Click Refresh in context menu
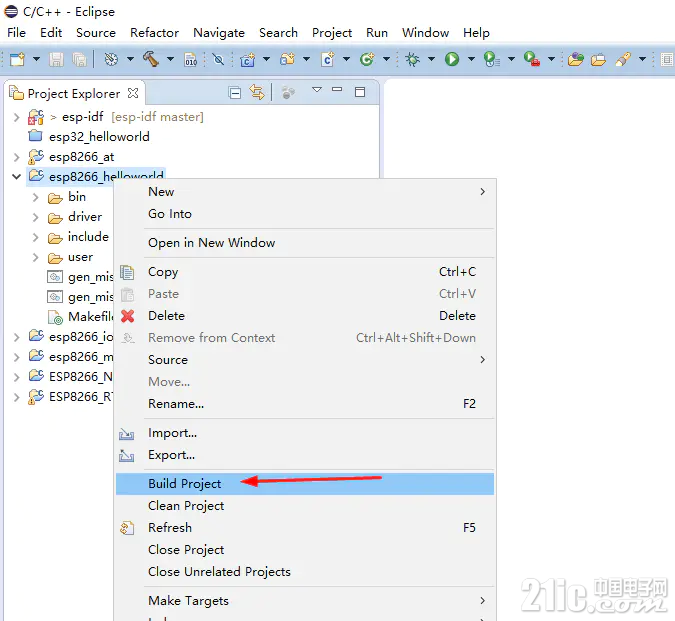 (x=305, y=528)
